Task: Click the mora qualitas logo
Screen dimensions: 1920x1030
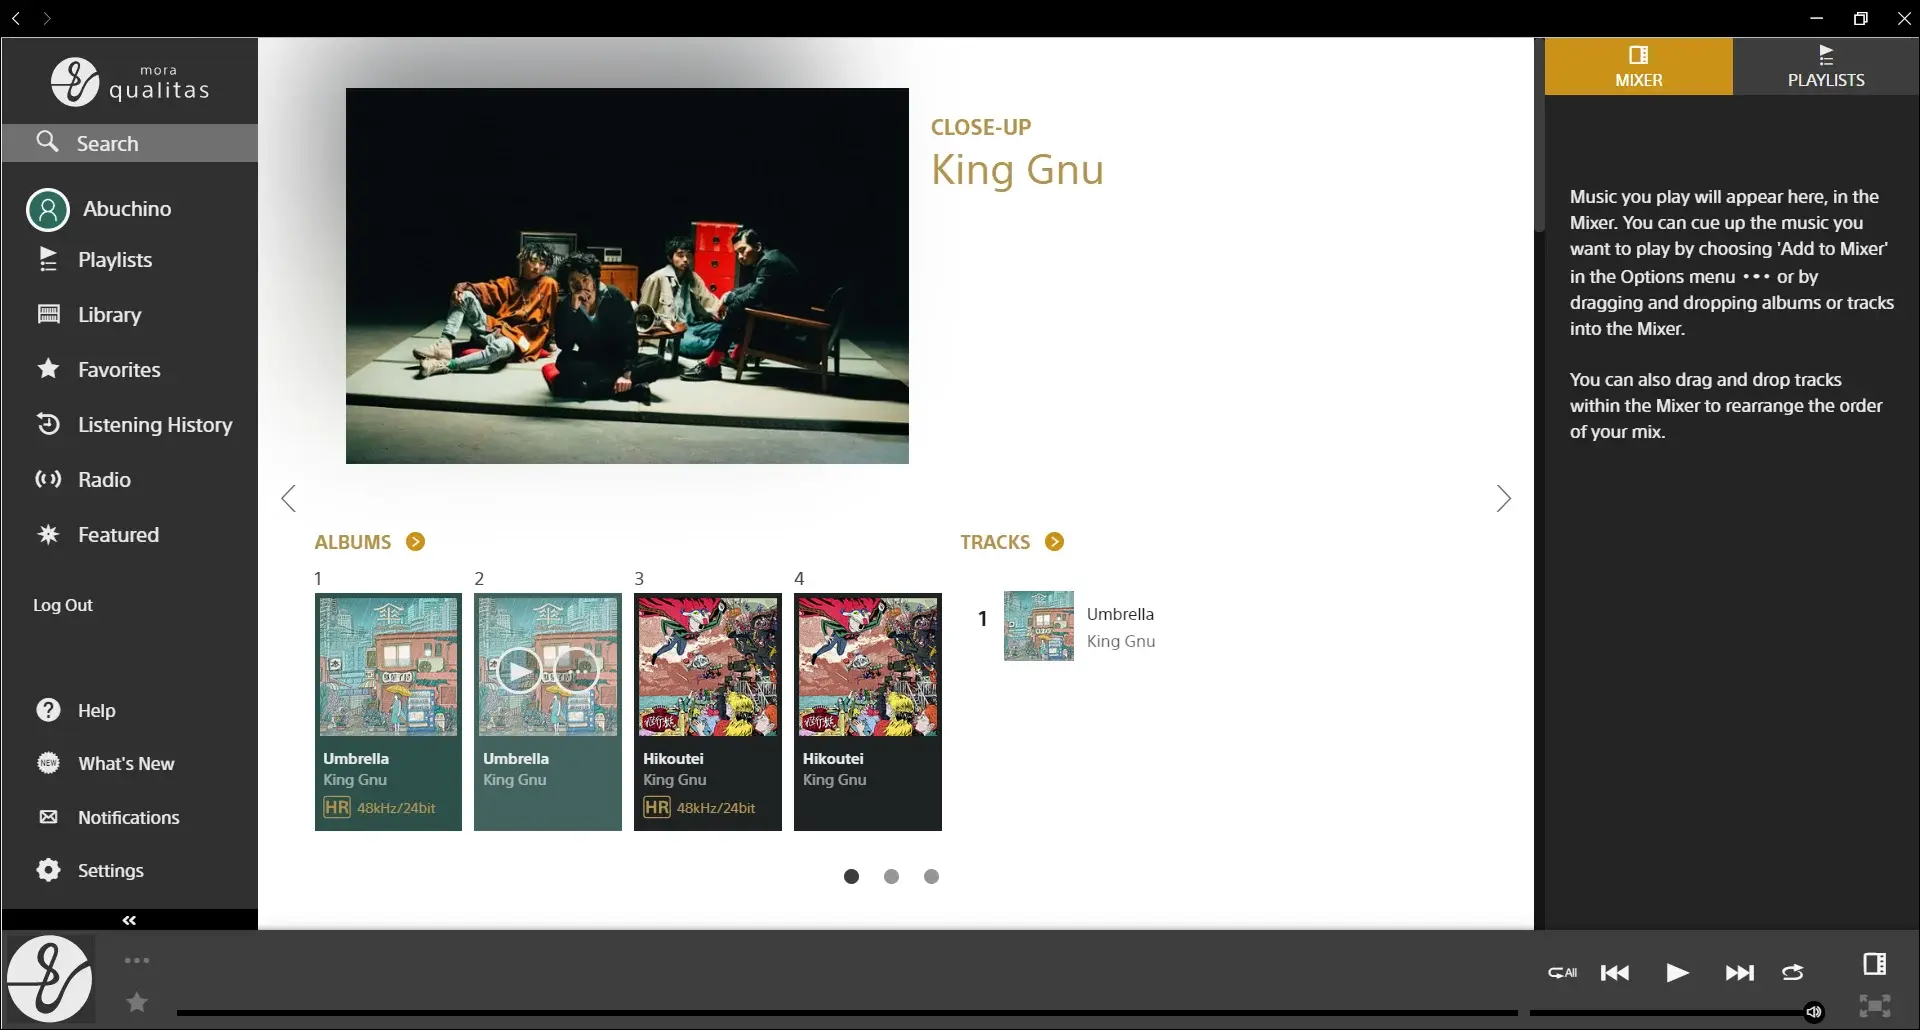Action: (130, 81)
